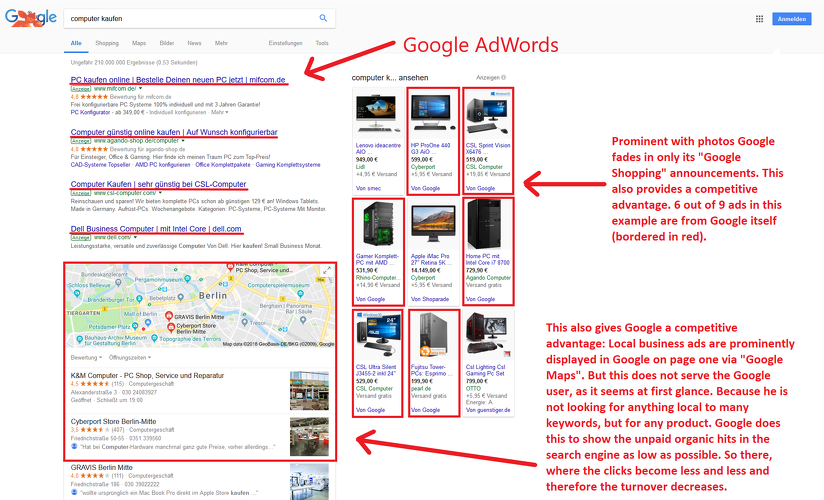Switch to the News tab

click(x=194, y=43)
